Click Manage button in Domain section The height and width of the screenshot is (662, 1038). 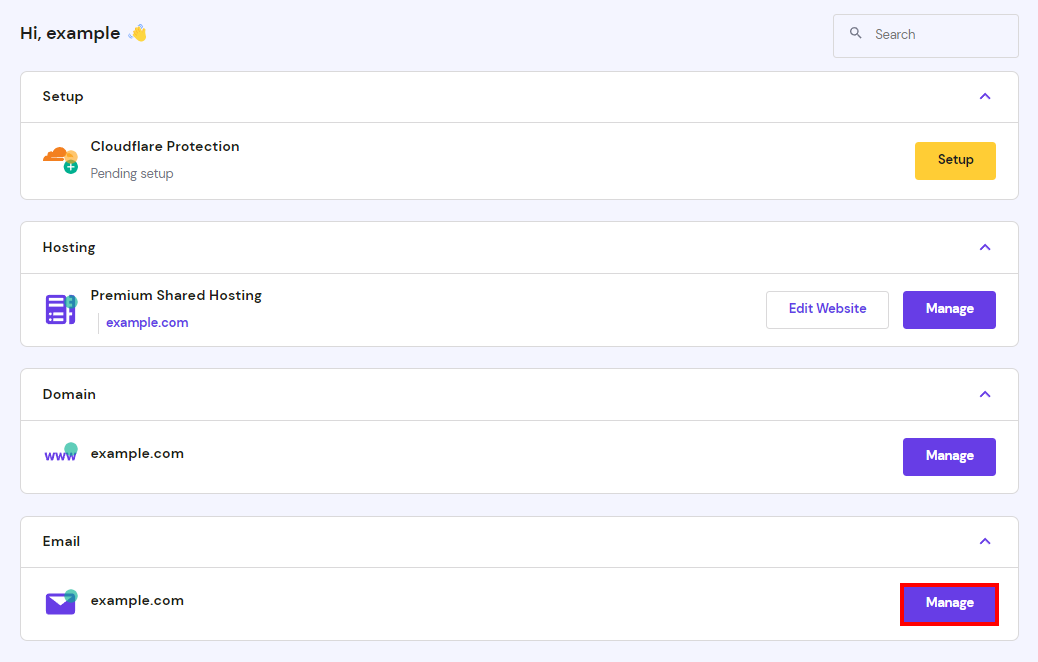949,457
